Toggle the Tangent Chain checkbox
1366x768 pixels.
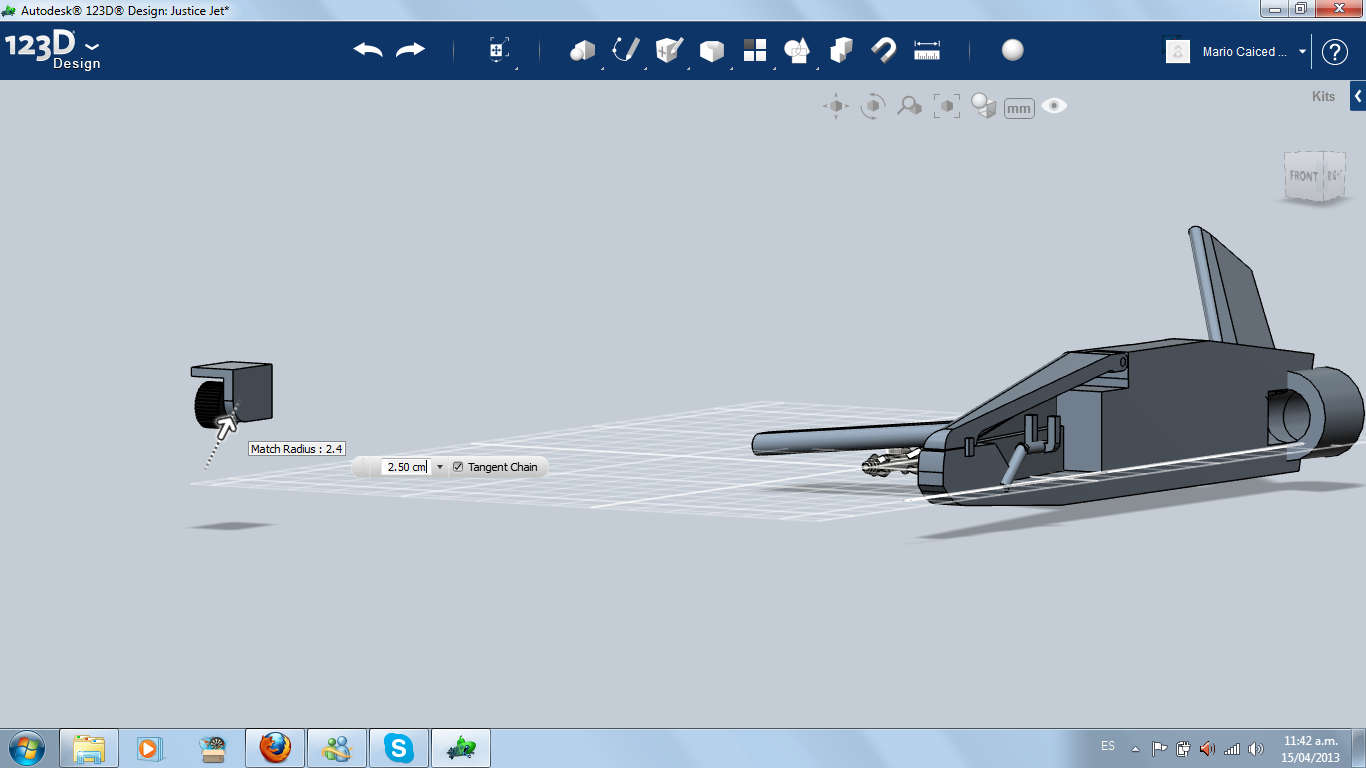pos(458,467)
